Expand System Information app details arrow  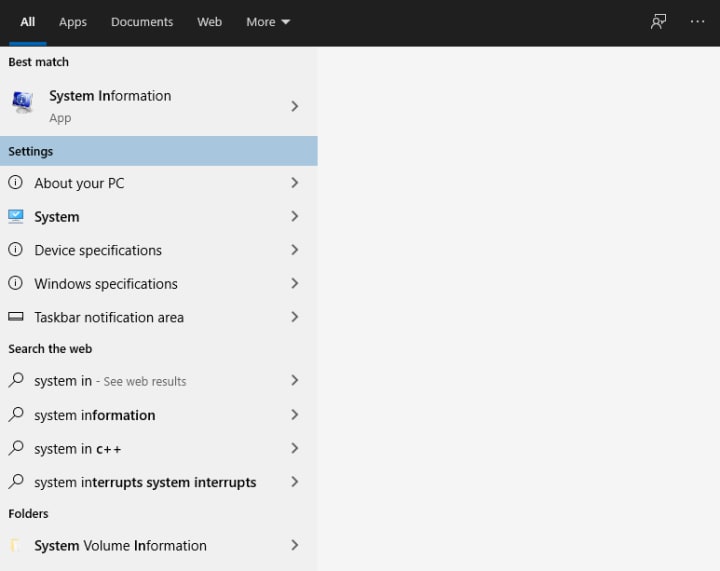click(x=294, y=106)
